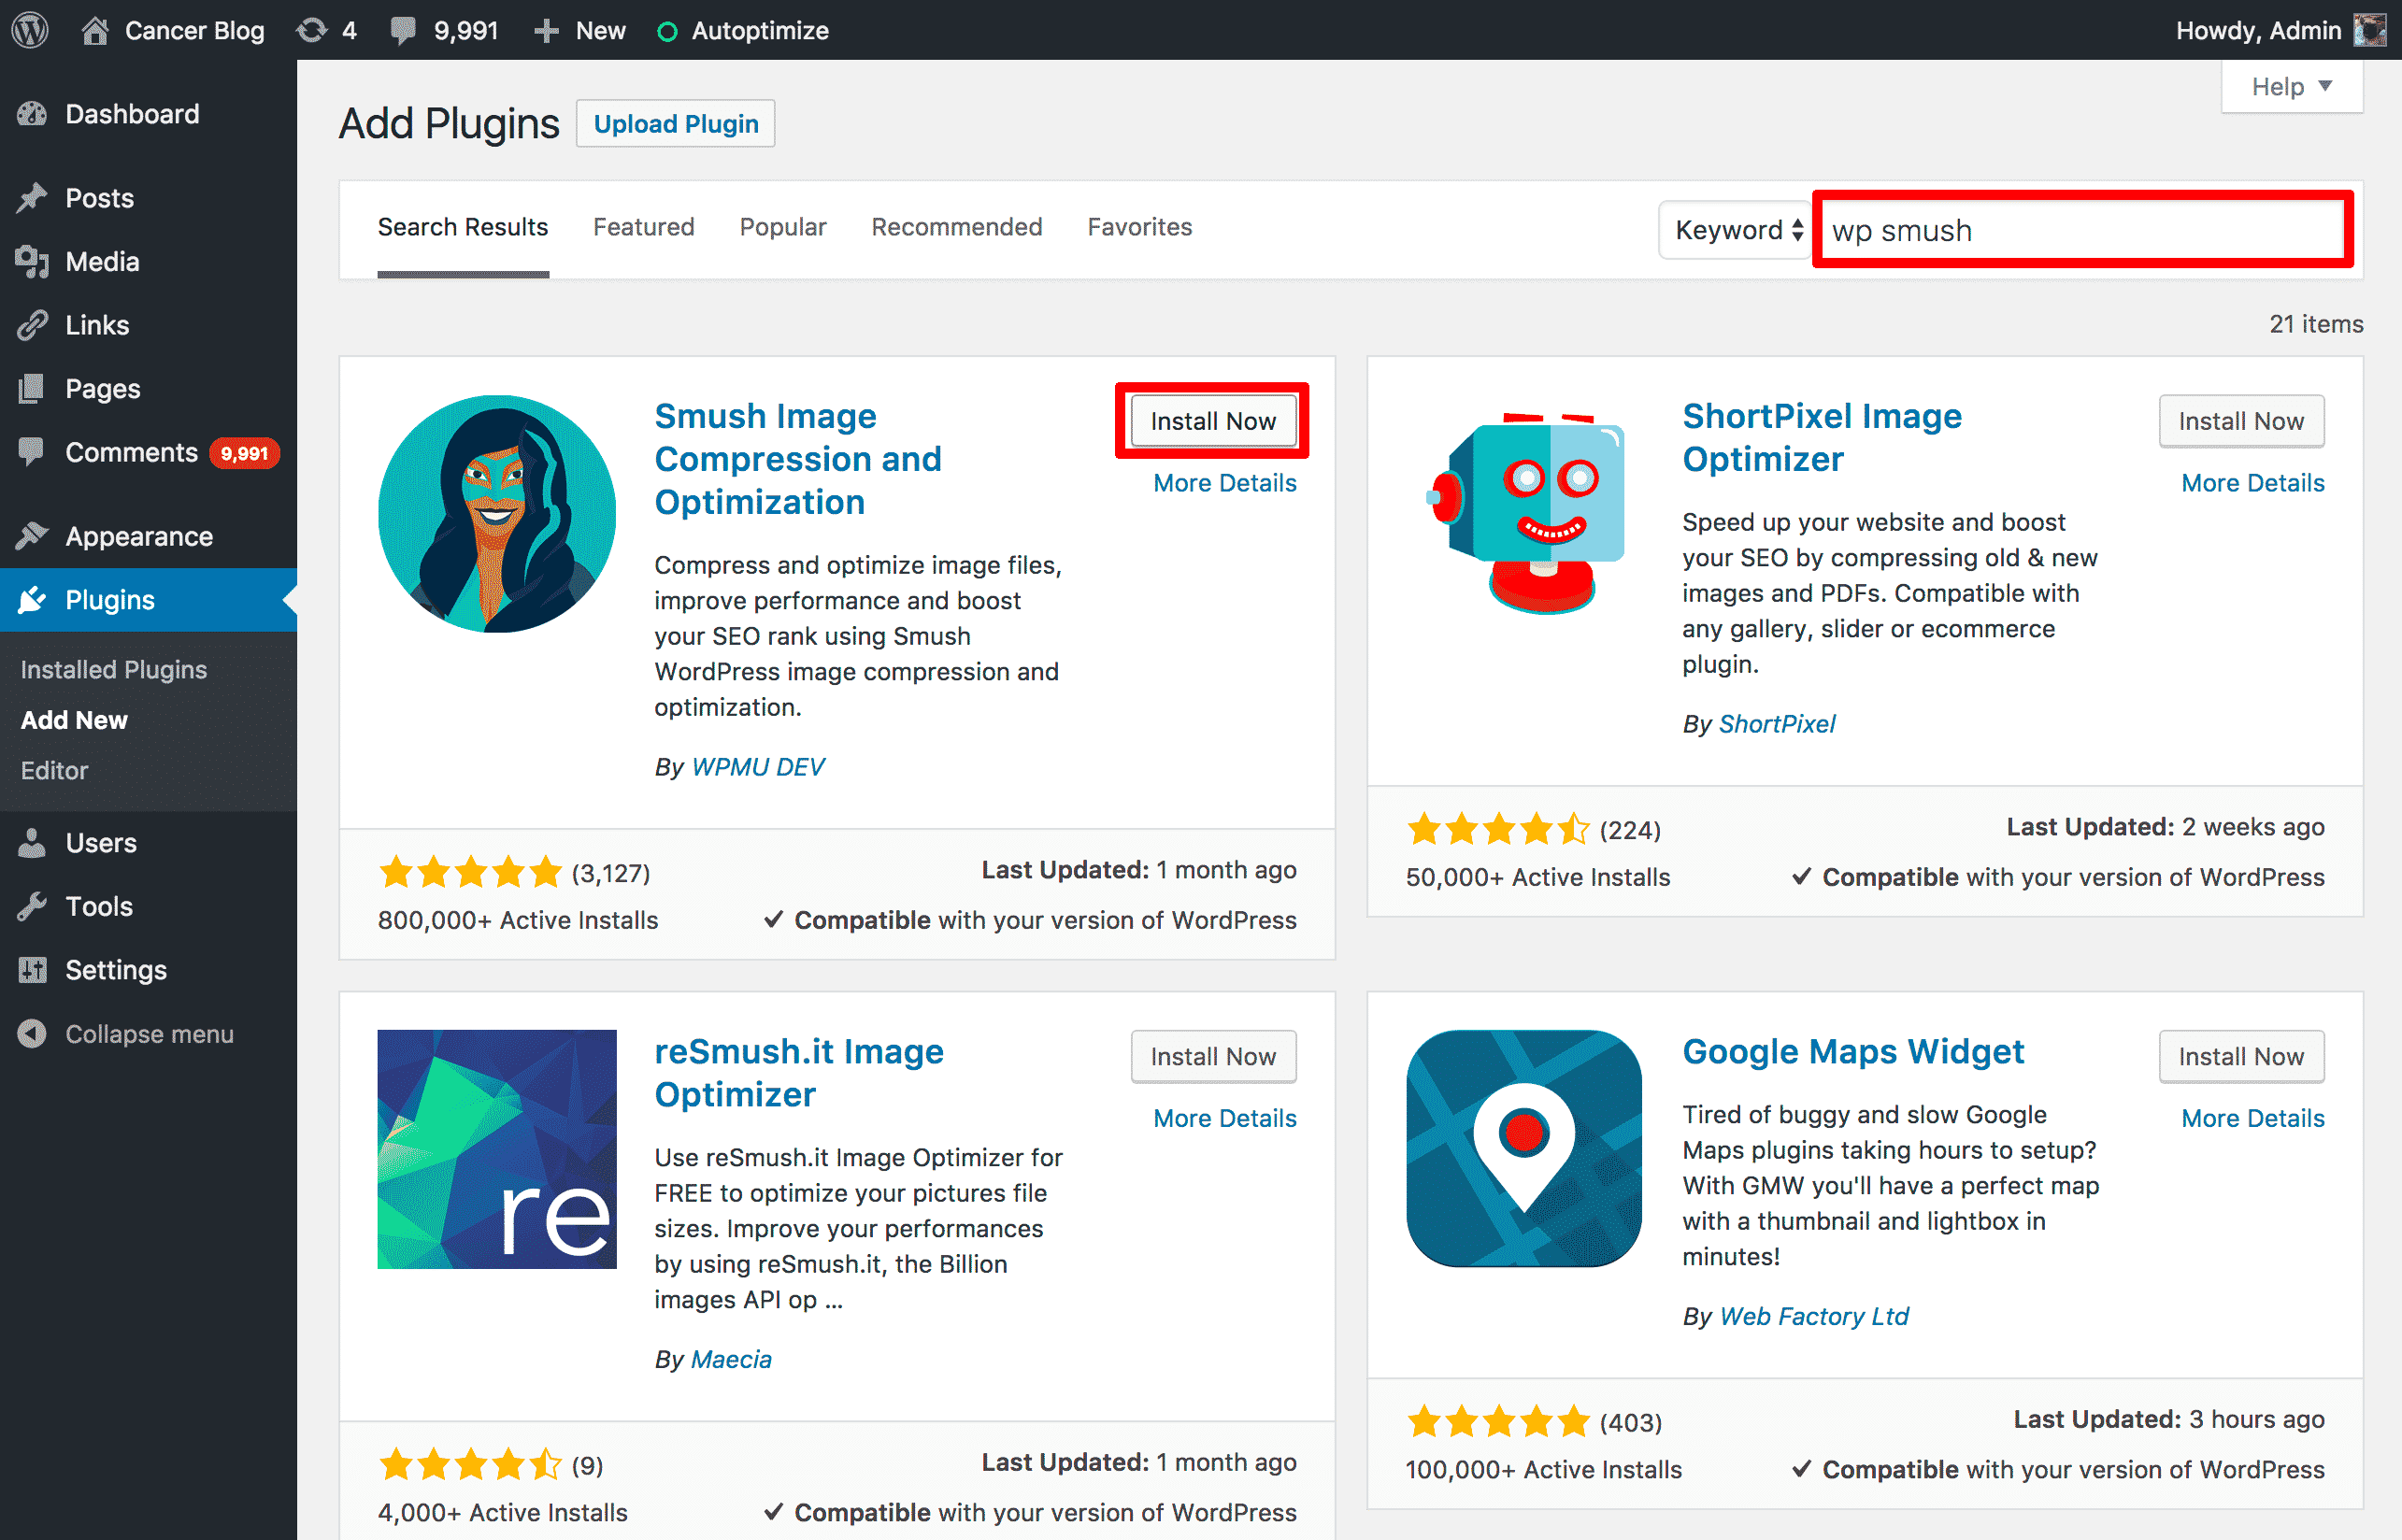Switch to the Search Results tab

(x=463, y=227)
